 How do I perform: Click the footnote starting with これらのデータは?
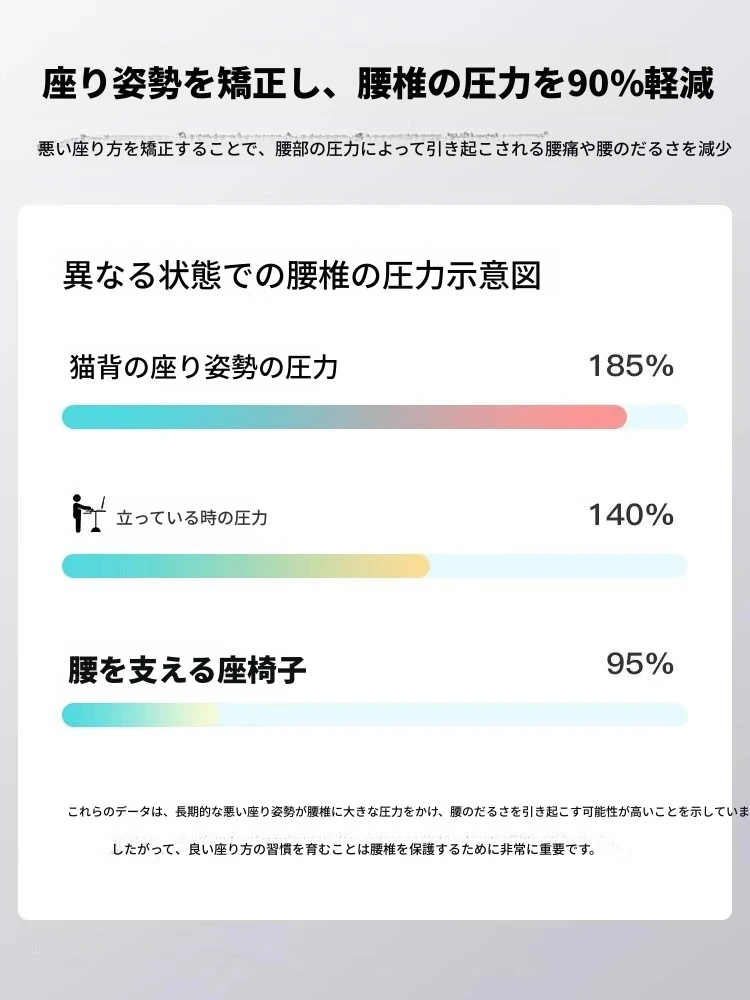(x=408, y=812)
